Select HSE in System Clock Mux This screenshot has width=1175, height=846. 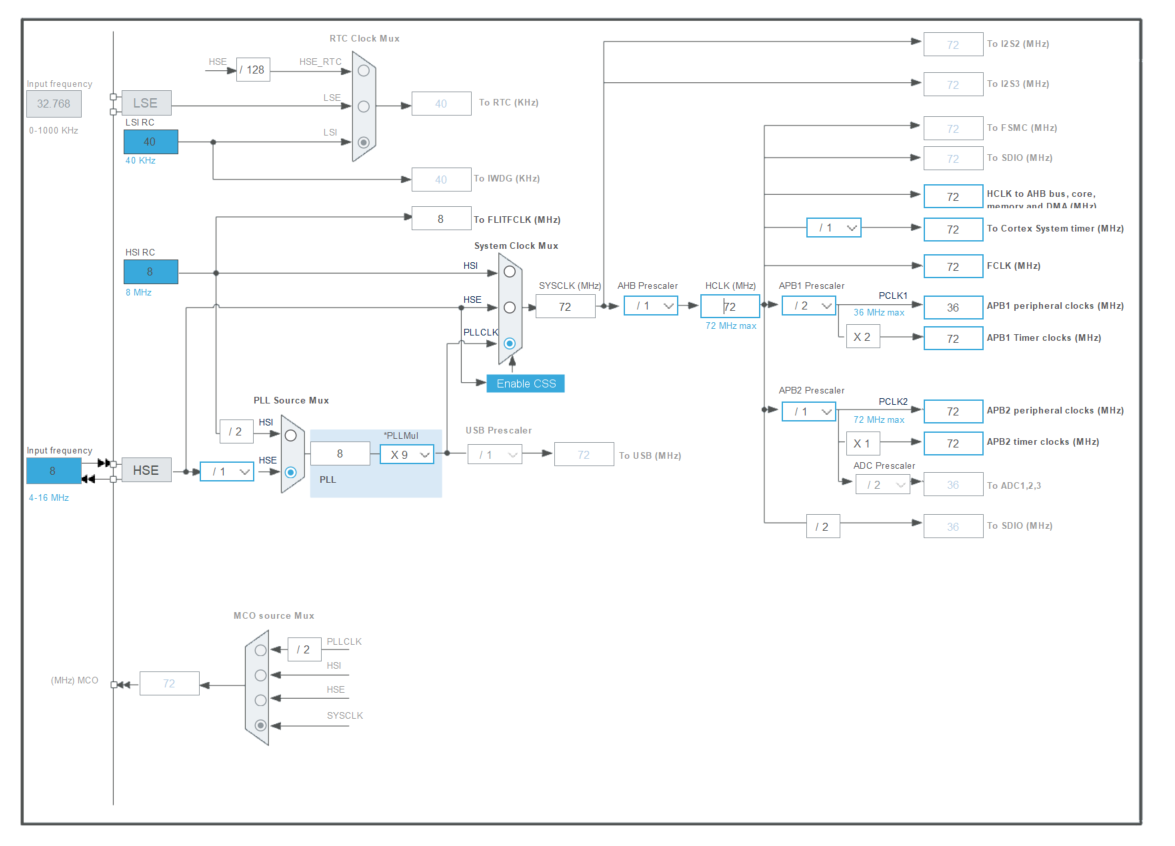click(x=510, y=307)
